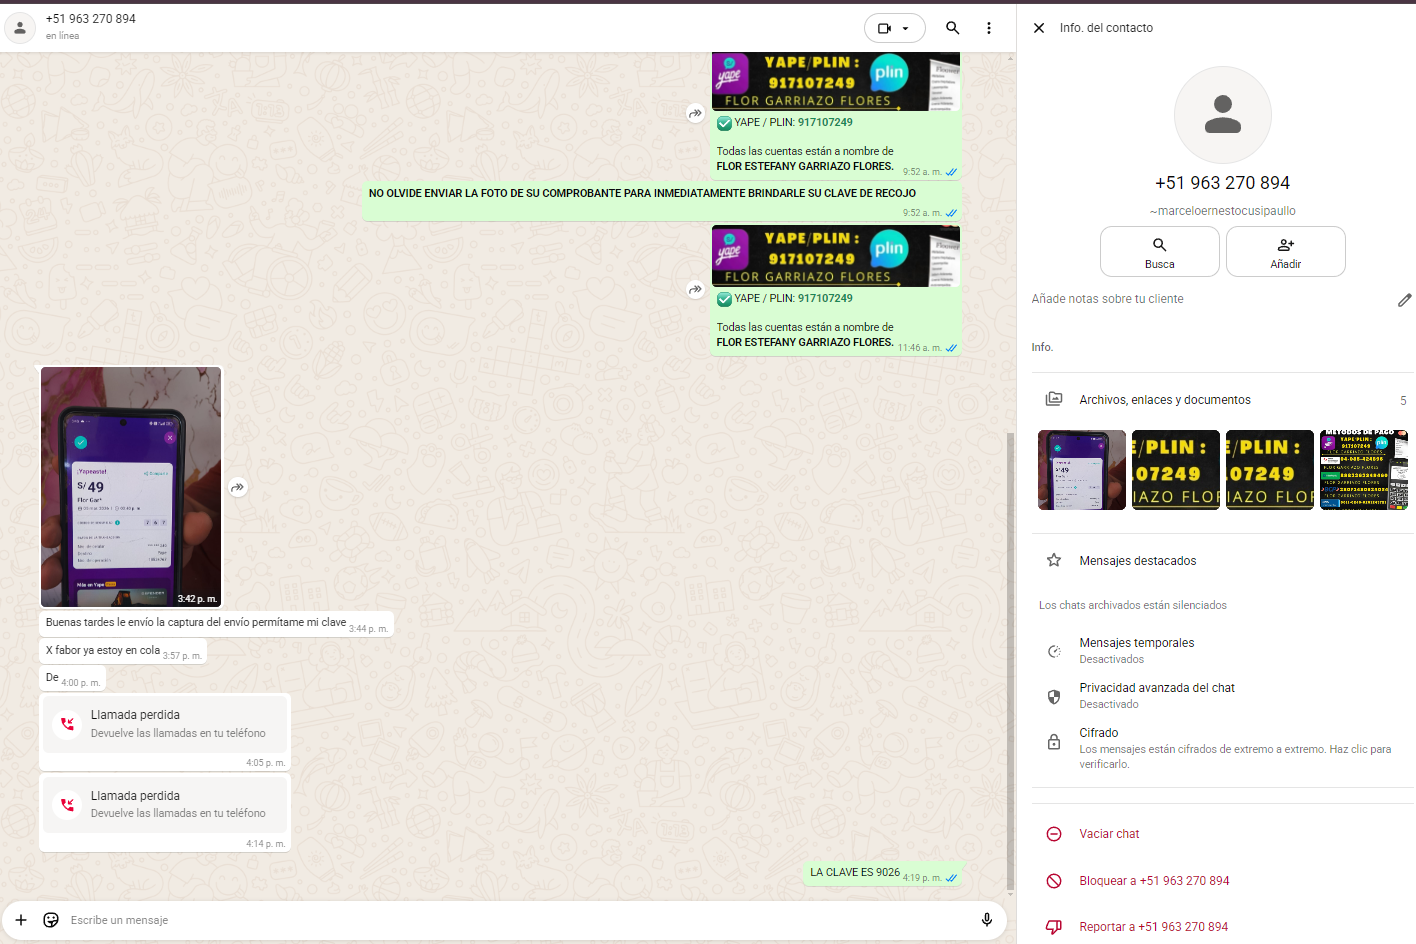Screen dimensions: 1416x944
Task: Open Mensajes destacados
Action: pos(1137,561)
